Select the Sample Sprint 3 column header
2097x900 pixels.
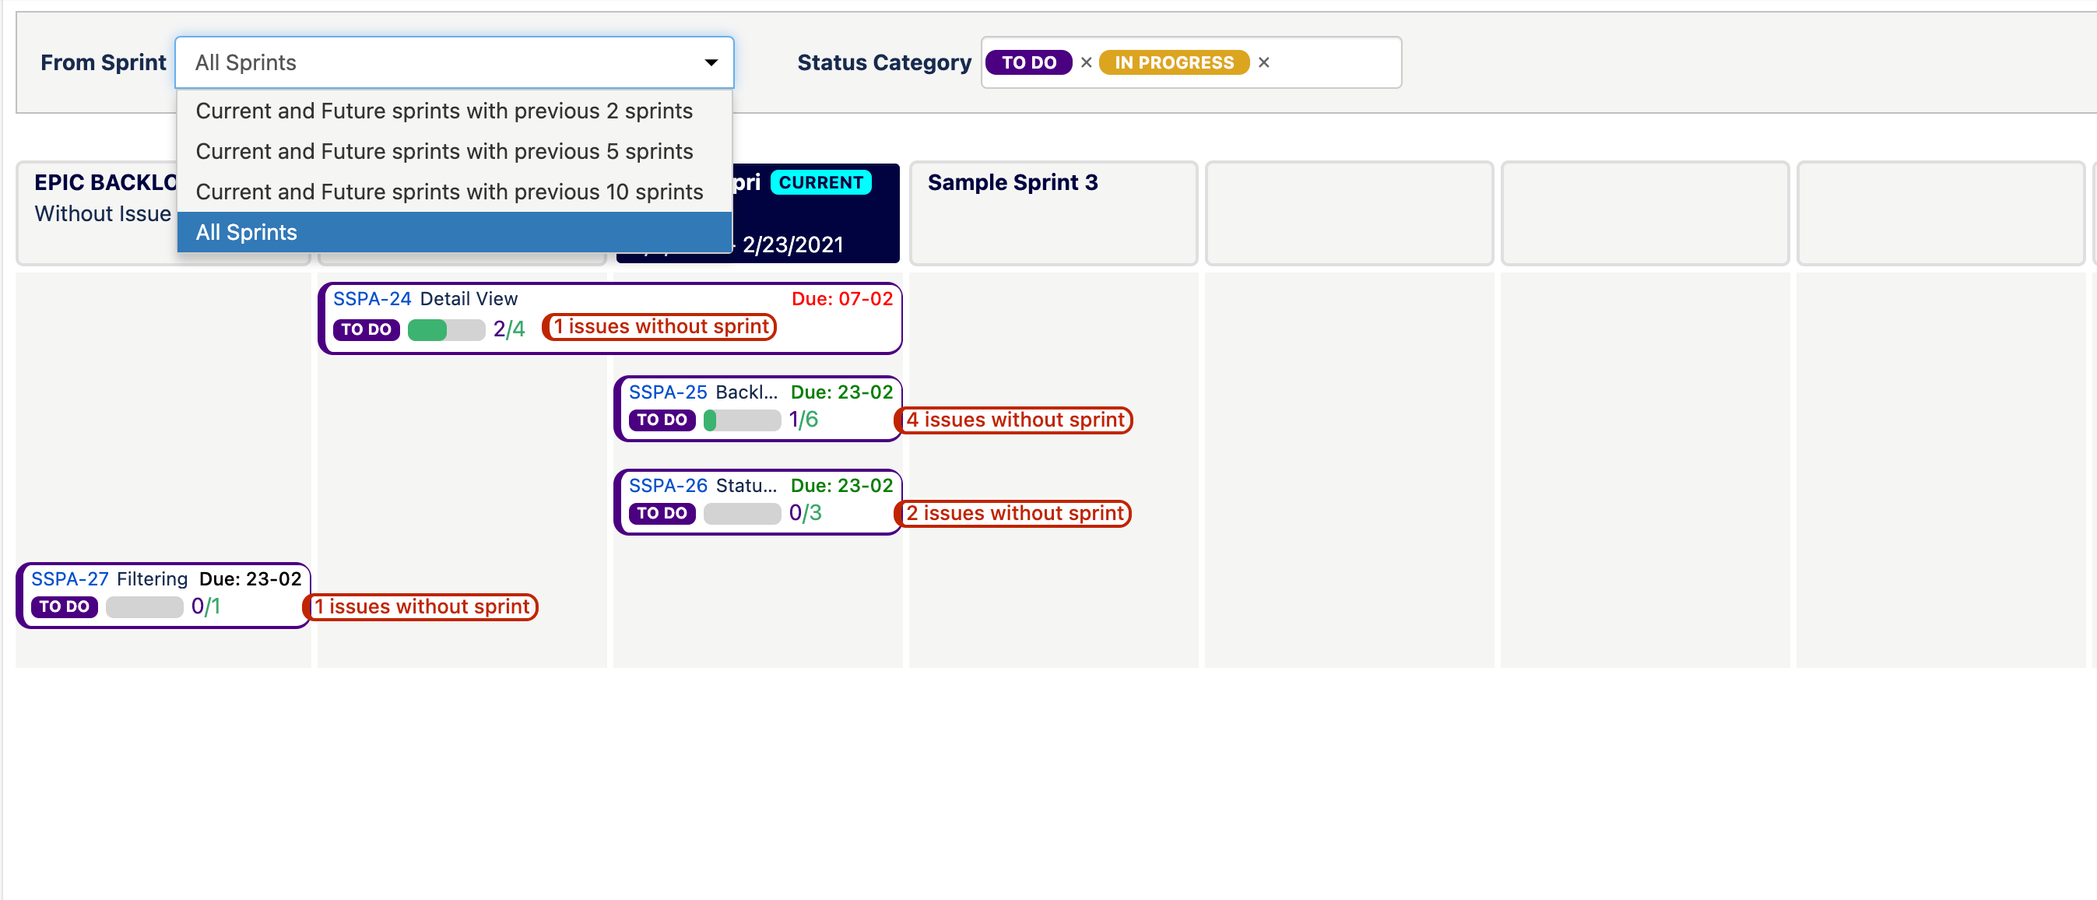point(1054,213)
